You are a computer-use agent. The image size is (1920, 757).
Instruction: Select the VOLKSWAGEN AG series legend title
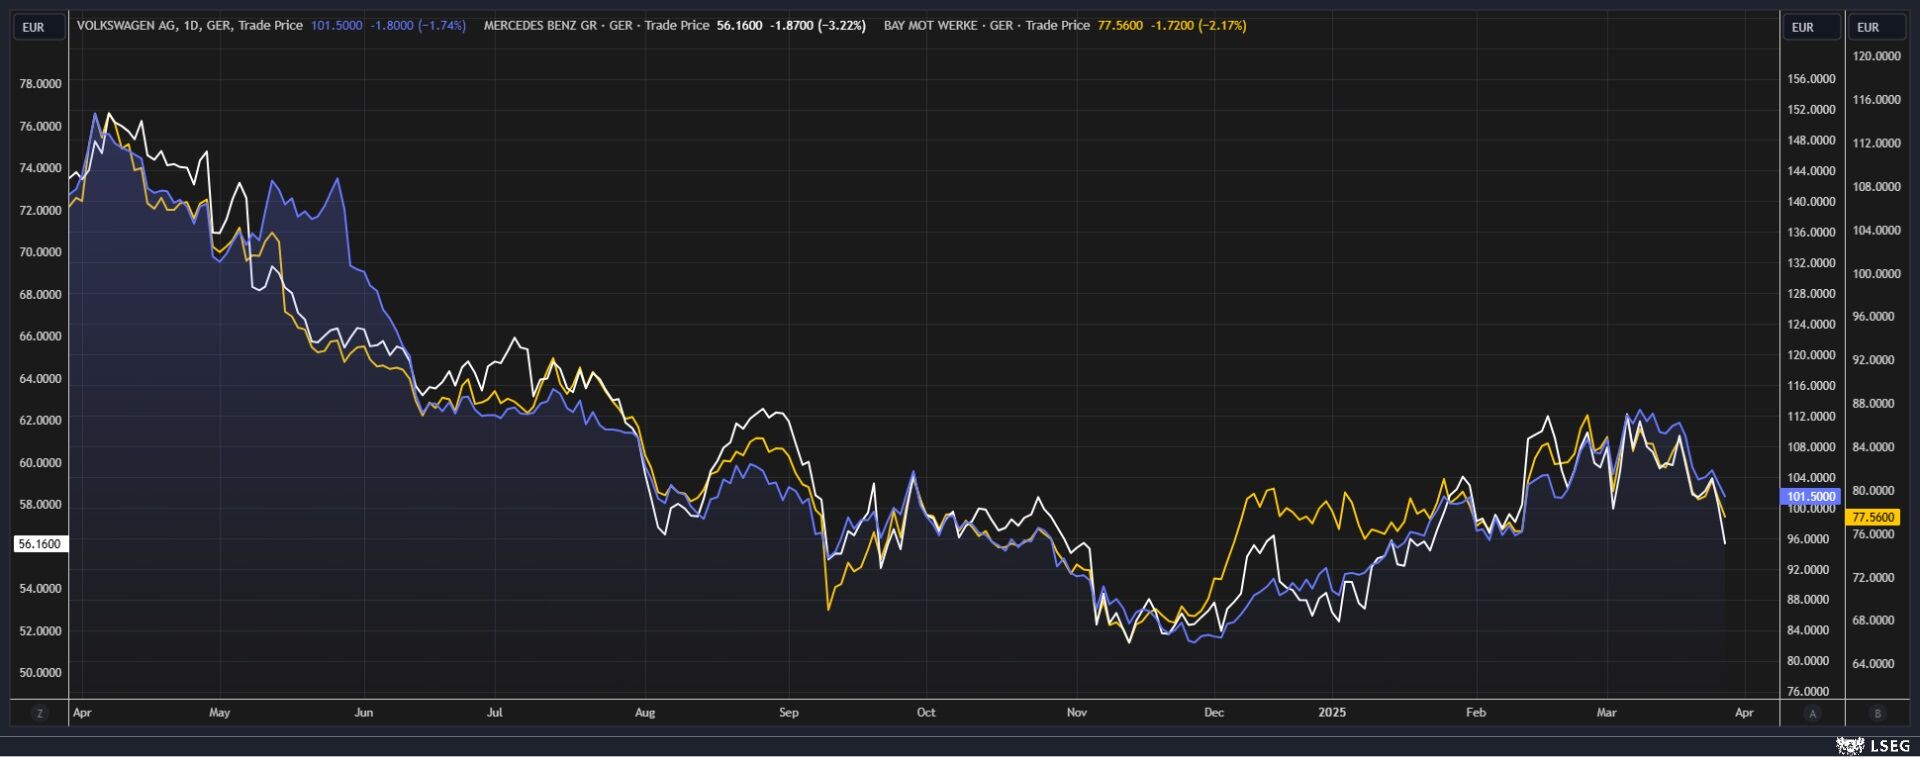pyautogui.click(x=190, y=26)
